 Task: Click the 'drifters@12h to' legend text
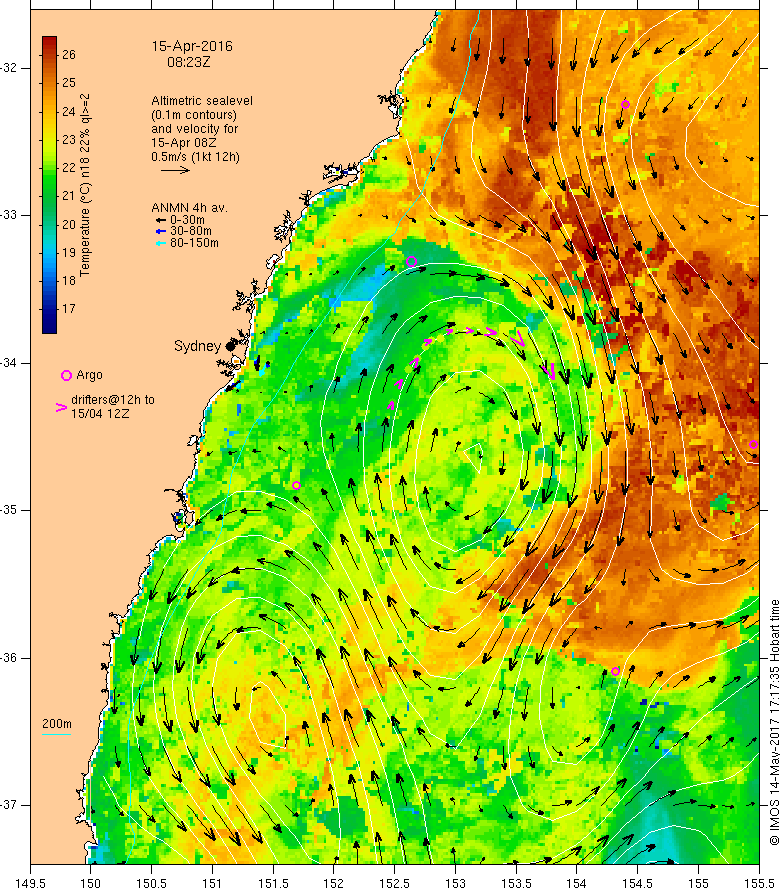(113, 400)
